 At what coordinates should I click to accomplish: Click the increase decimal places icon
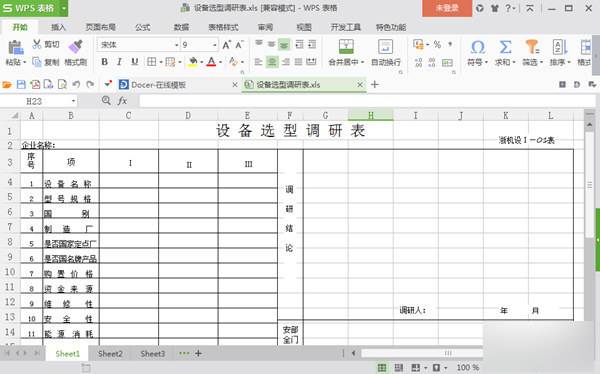pos(419,62)
